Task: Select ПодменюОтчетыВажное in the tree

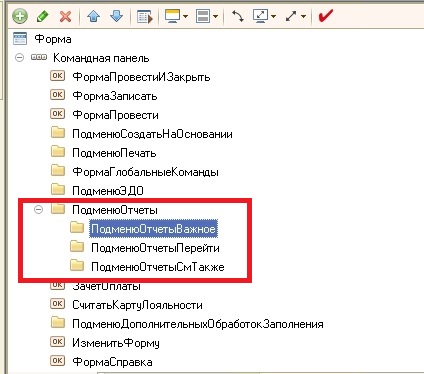Action: 153,229
